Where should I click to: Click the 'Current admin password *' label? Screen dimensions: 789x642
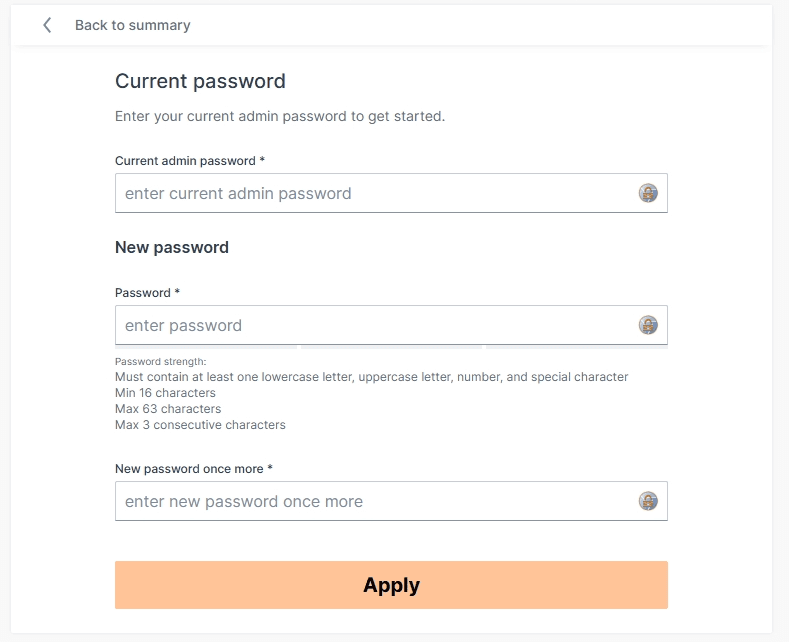190,160
